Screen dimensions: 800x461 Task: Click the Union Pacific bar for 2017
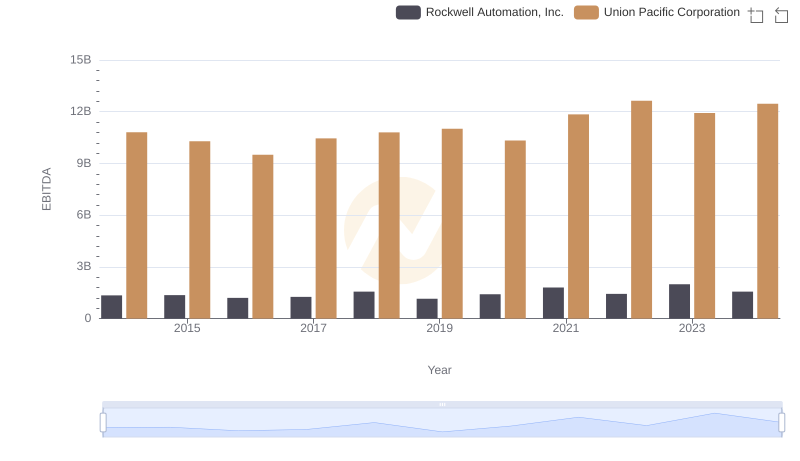(x=326, y=228)
